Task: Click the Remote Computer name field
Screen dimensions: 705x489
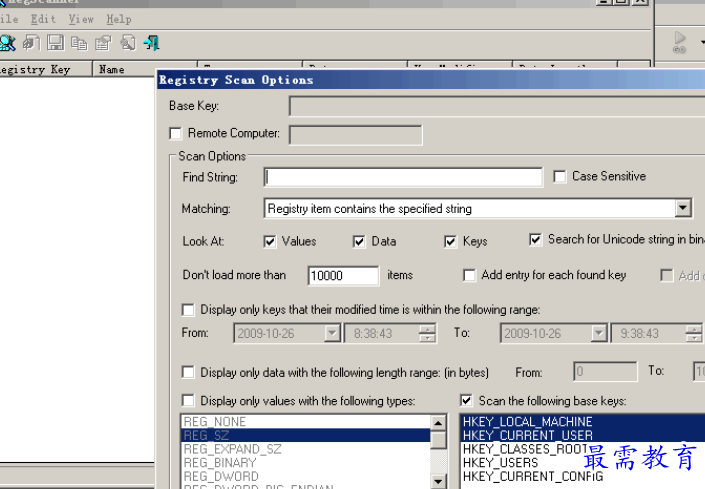Action: pos(356,135)
